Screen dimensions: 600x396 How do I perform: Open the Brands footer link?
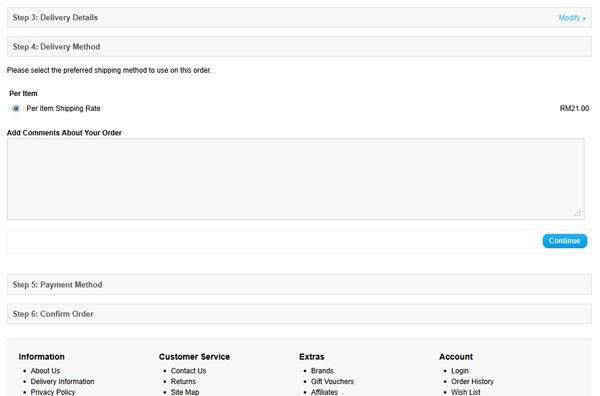pyautogui.click(x=322, y=371)
